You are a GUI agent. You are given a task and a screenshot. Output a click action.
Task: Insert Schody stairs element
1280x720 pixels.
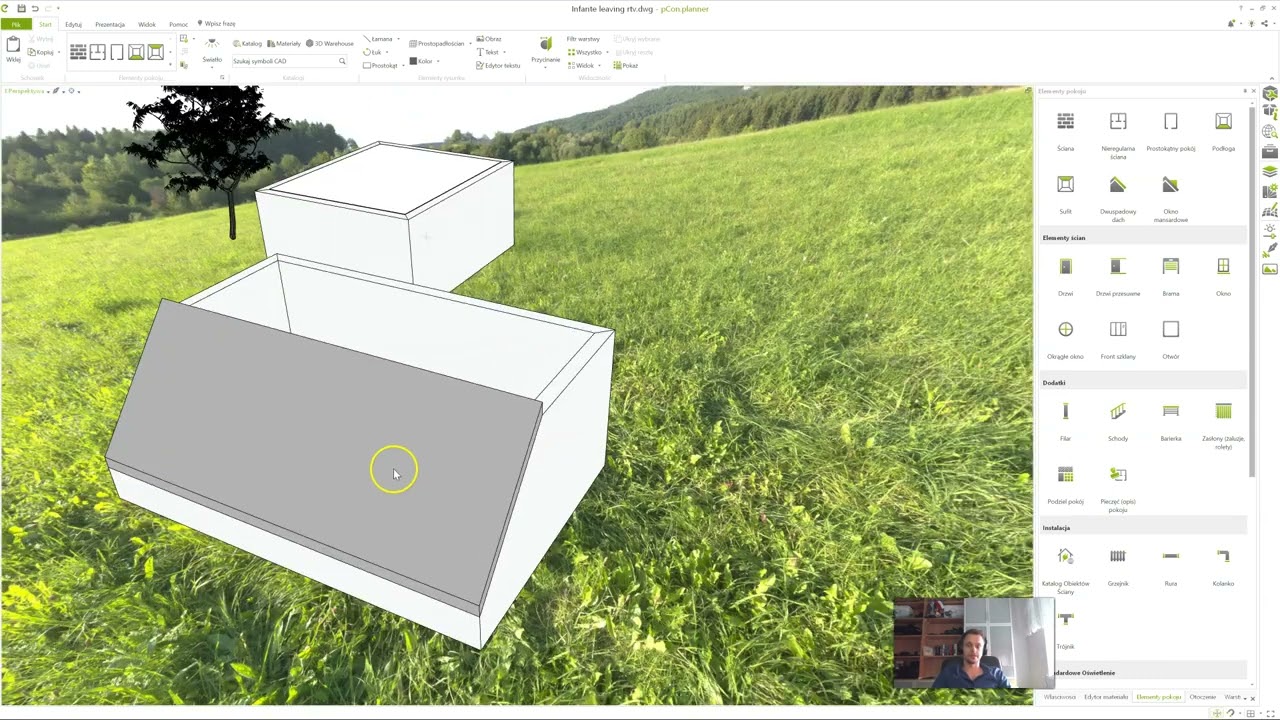click(x=1118, y=420)
